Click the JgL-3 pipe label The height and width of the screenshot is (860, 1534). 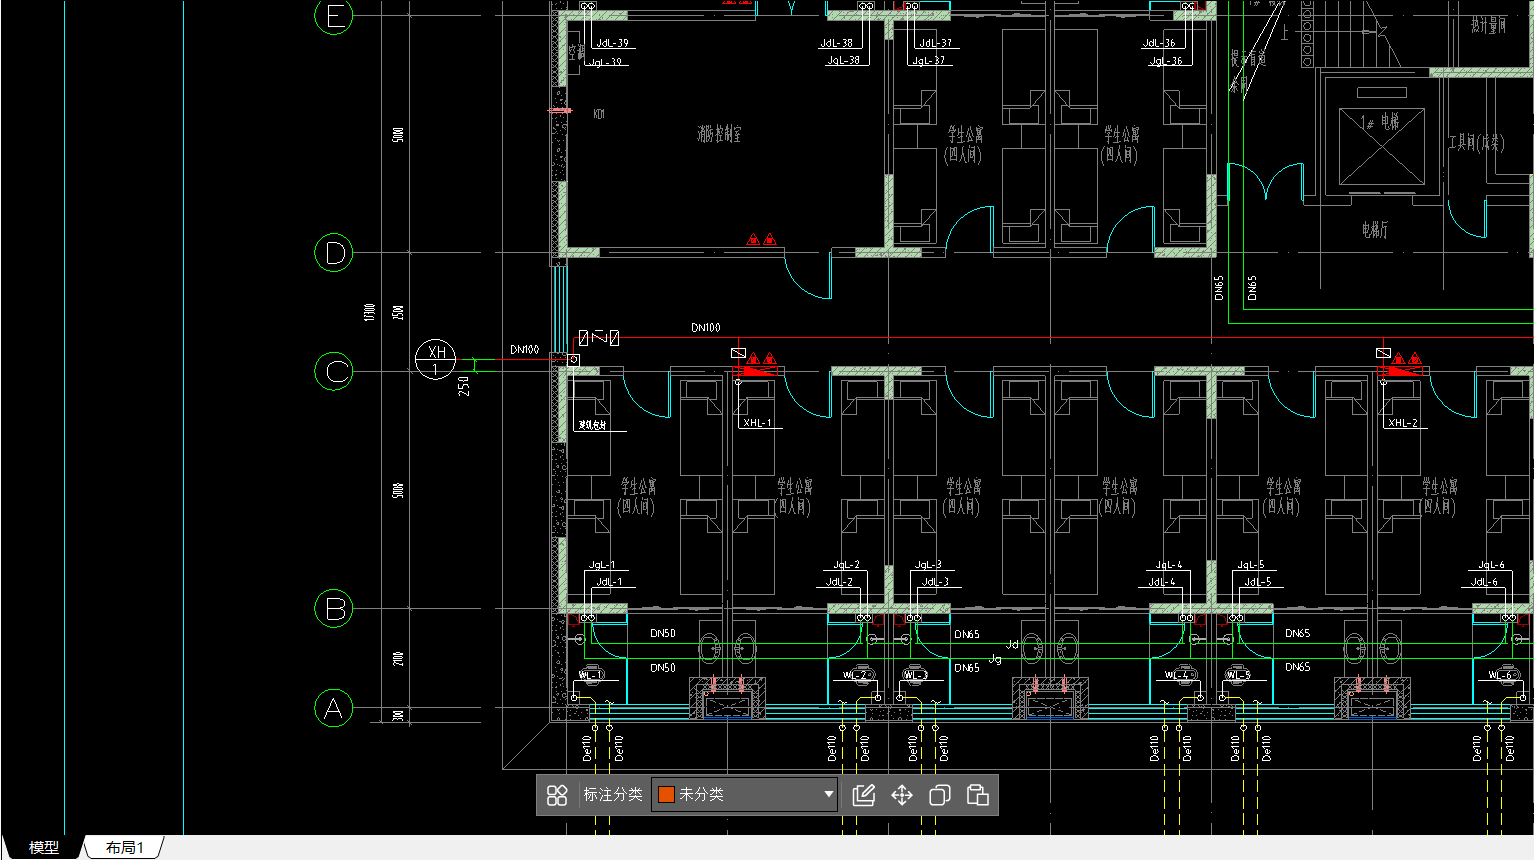pos(928,565)
